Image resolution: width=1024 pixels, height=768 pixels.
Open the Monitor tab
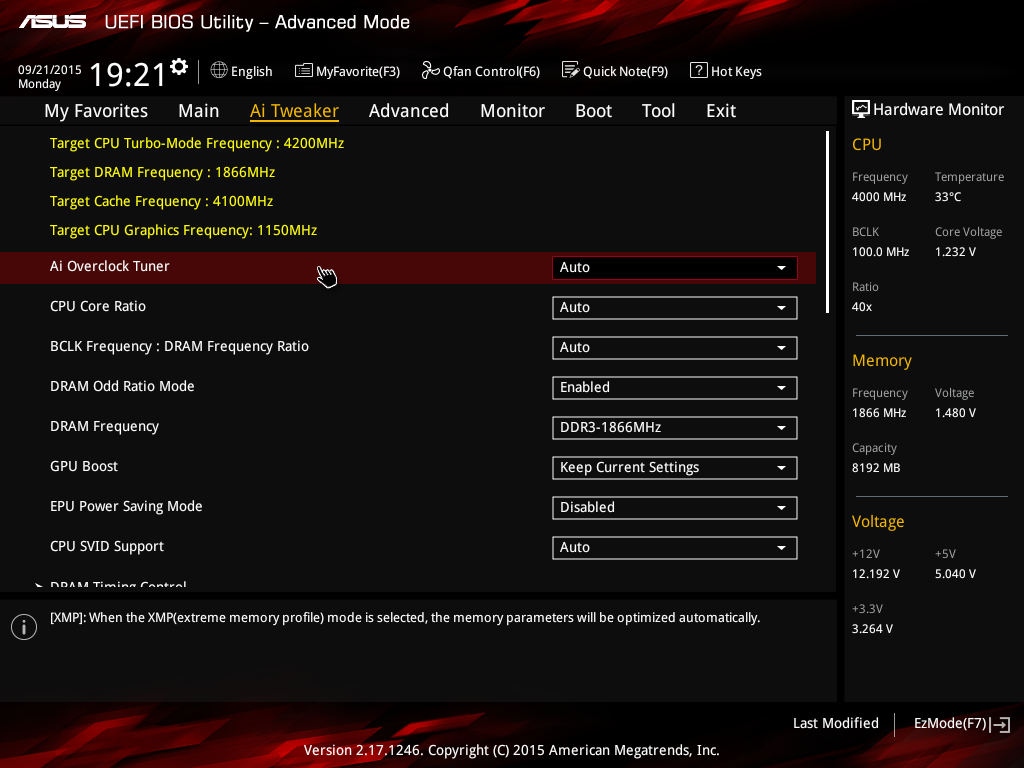(513, 111)
